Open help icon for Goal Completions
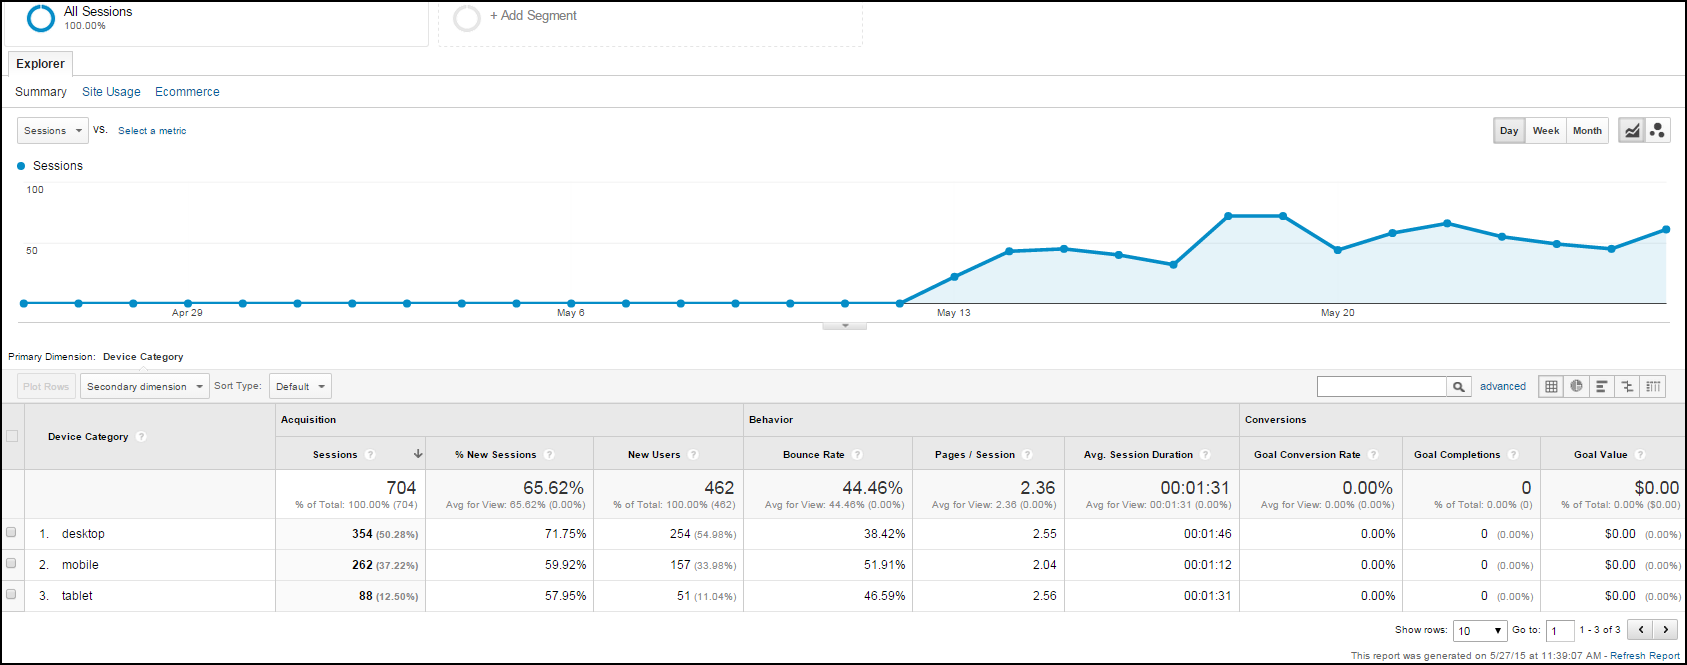 [1513, 455]
